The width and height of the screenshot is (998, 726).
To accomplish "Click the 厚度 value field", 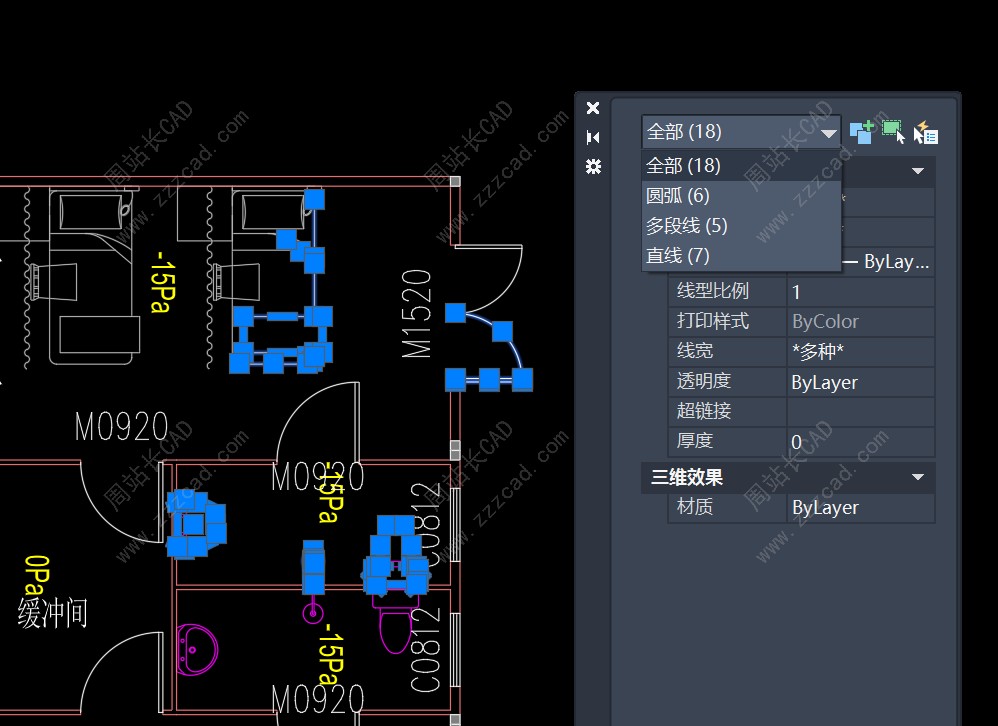I will coord(860,442).
